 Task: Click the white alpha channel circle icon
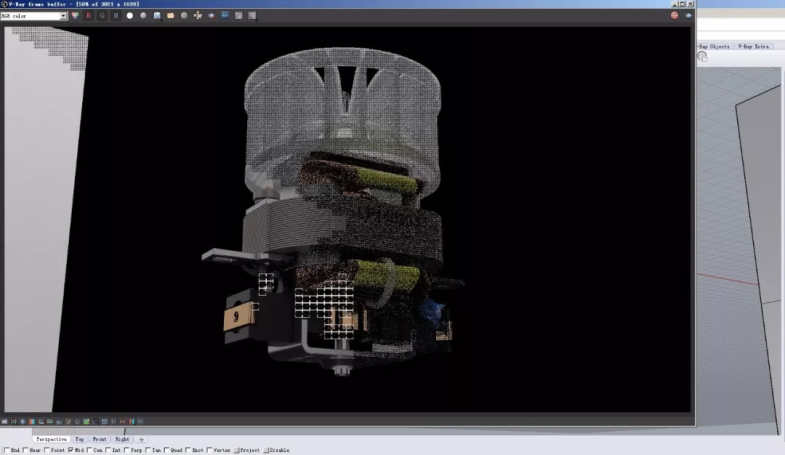(129, 16)
